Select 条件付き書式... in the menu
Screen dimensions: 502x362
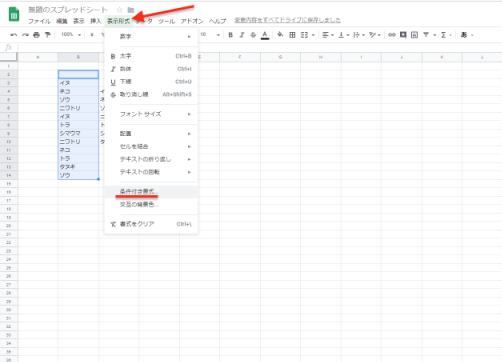(x=151, y=192)
